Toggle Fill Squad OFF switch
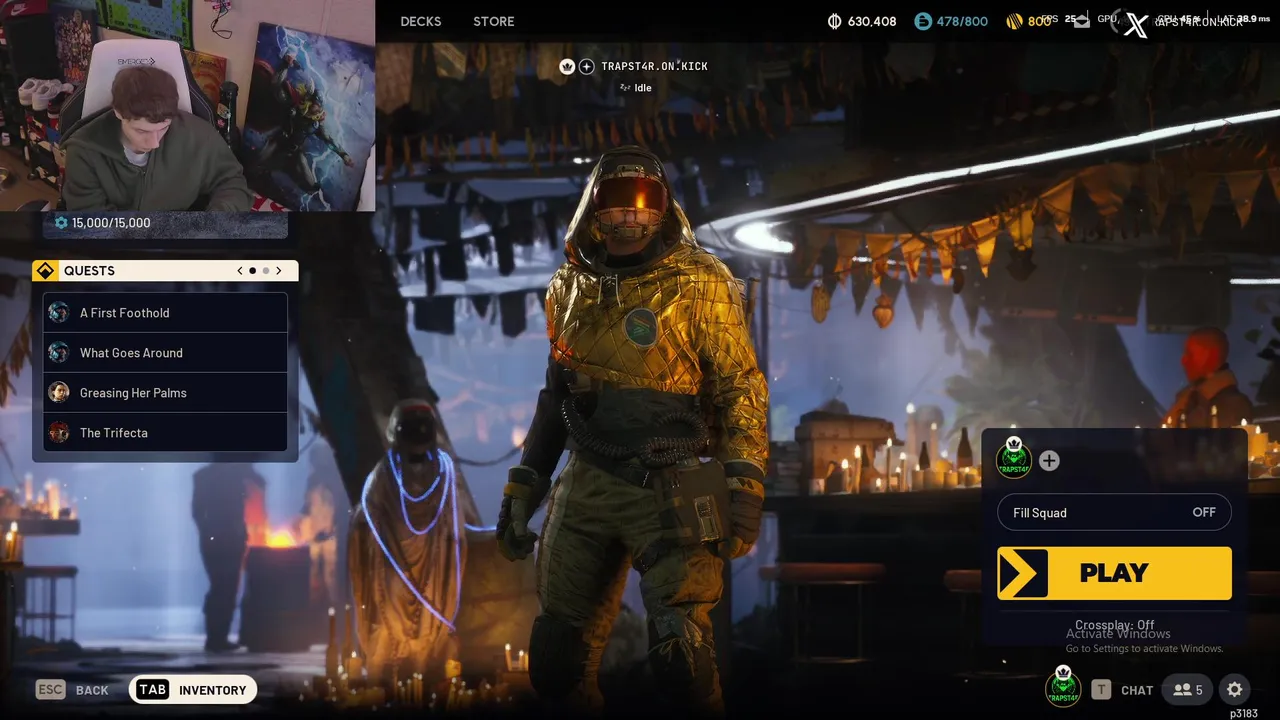 click(x=1114, y=513)
